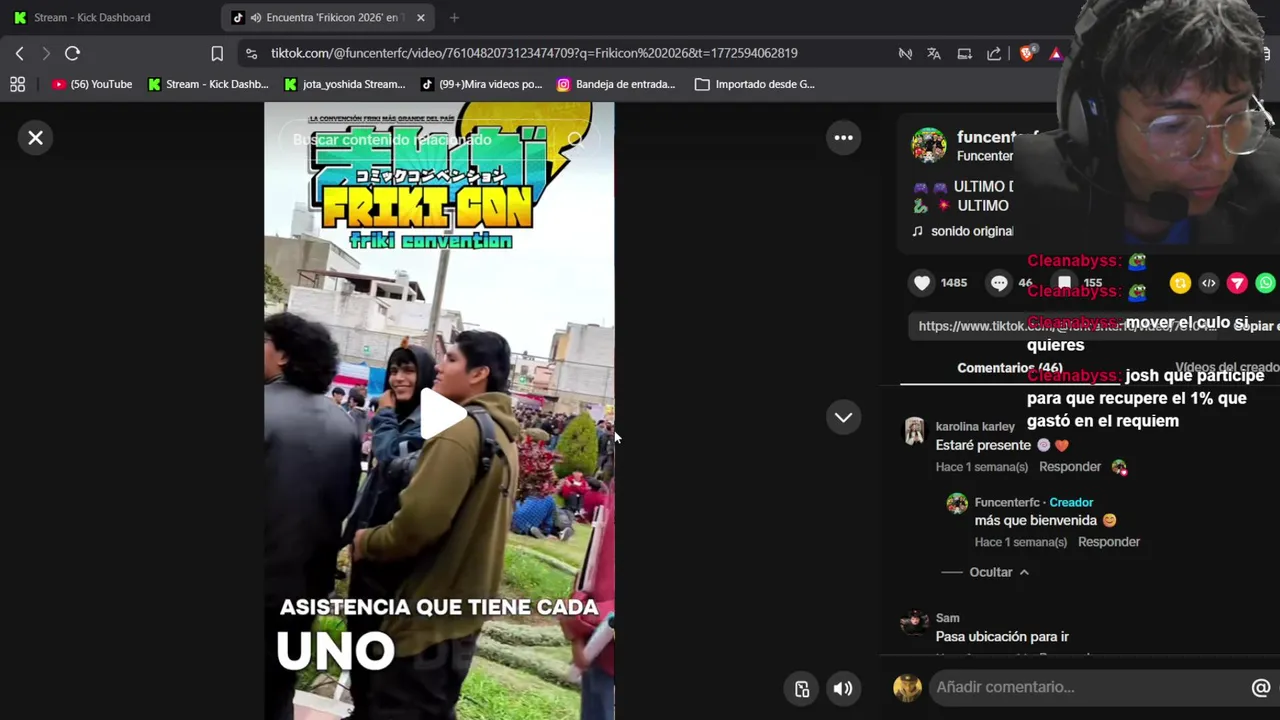Go back to the previous page

(x=19, y=53)
